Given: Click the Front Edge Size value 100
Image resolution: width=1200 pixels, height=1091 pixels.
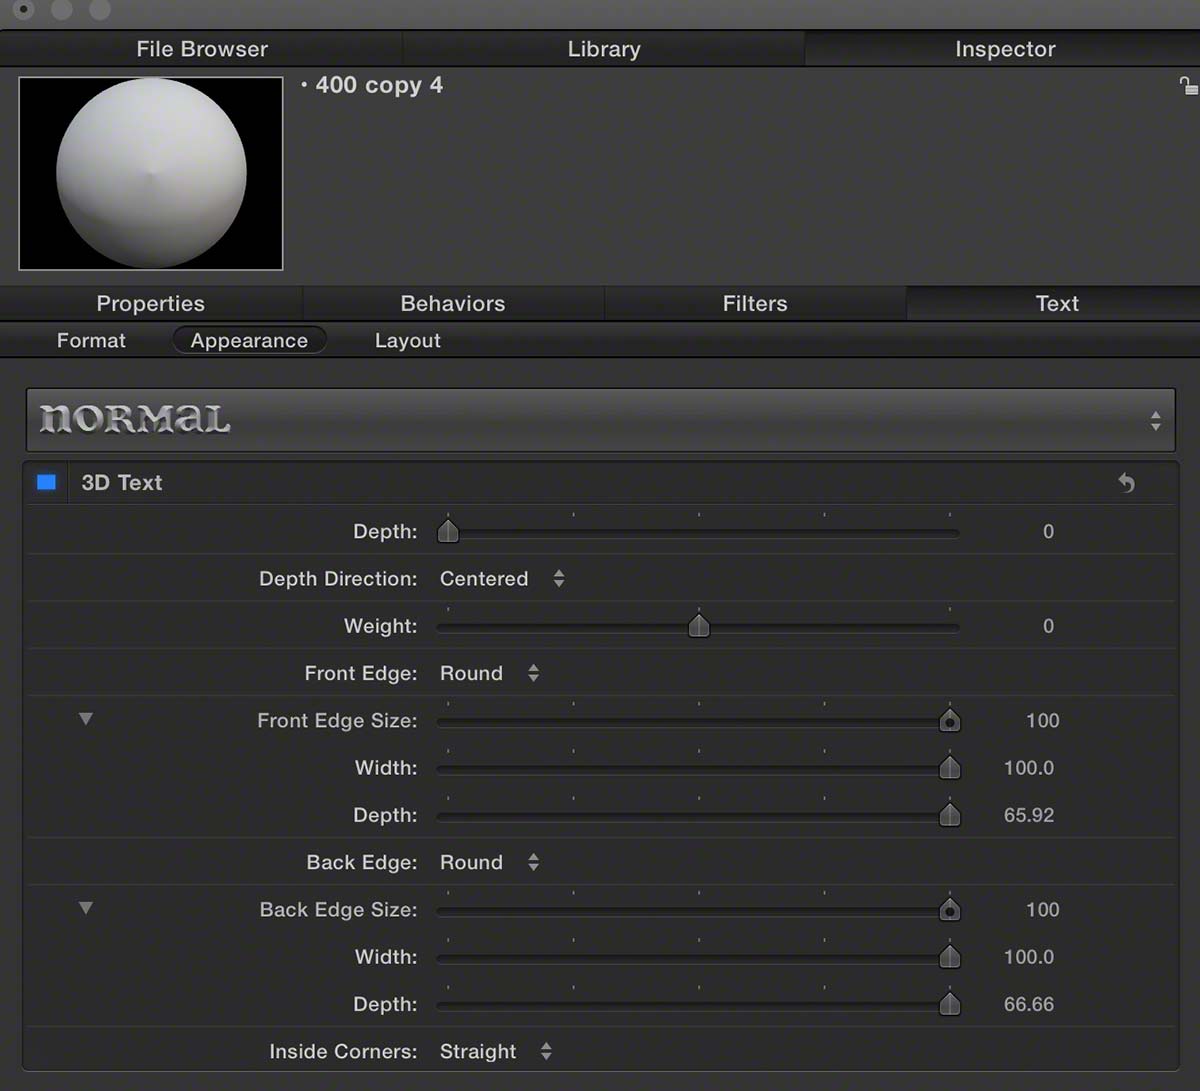Looking at the screenshot, I should 1042,720.
